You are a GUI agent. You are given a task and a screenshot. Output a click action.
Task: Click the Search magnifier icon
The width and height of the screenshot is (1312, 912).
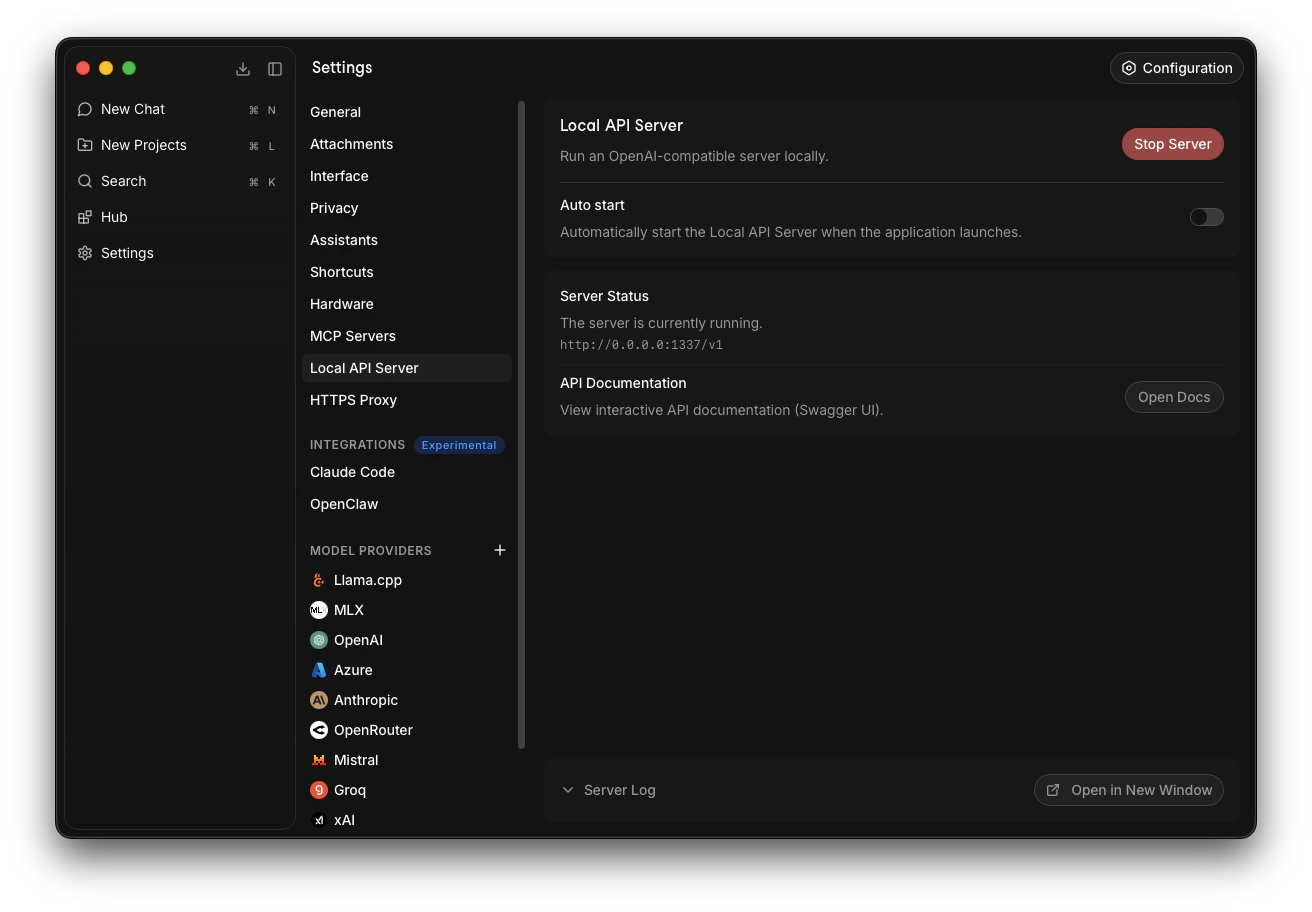[85, 181]
